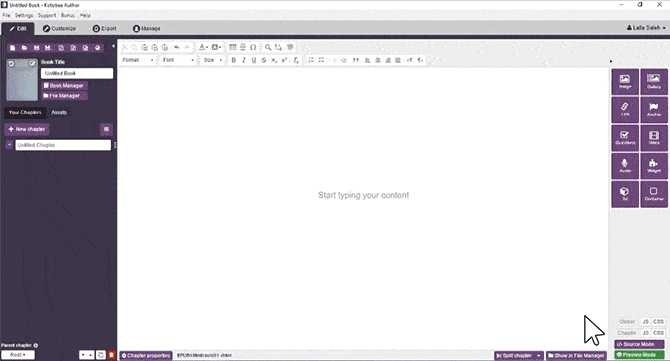
Task: Add a Gallery element
Action: [x=654, y=81]
